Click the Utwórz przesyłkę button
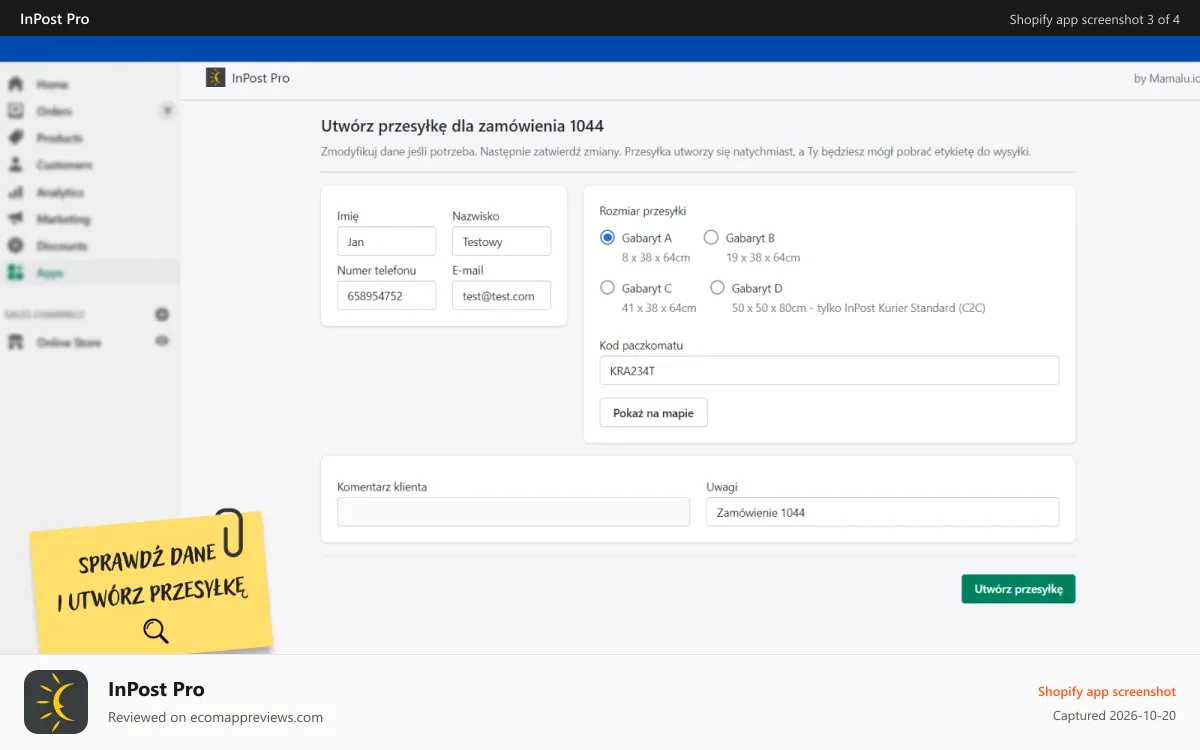Screen dimensions: 1200x750 1018,589
